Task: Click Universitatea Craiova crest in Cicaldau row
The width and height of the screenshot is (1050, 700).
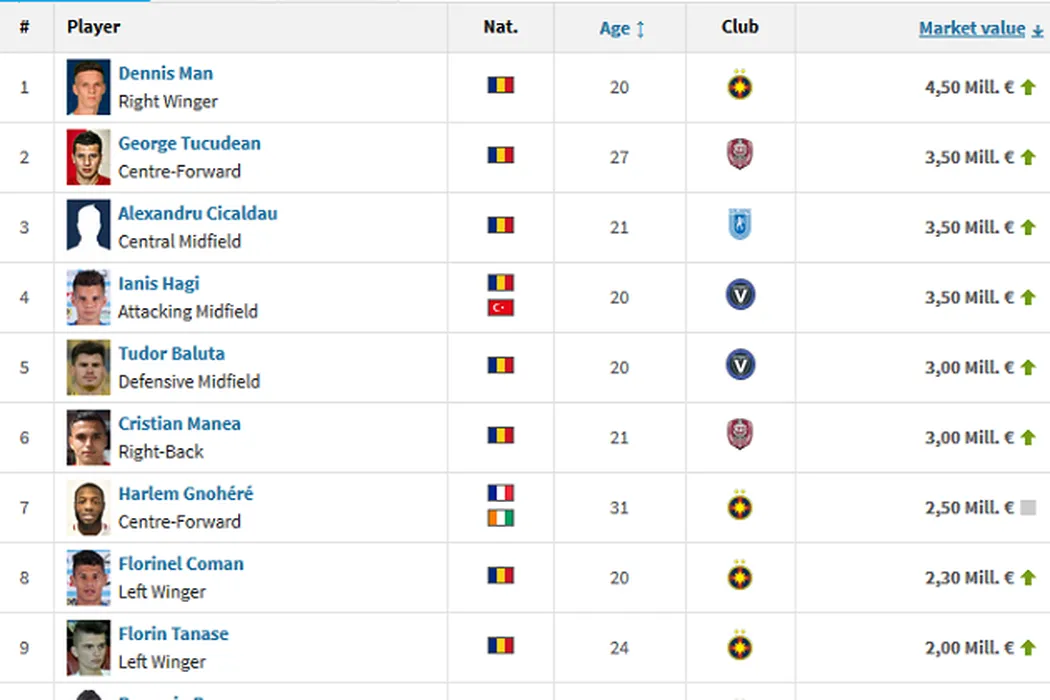Action: pos(740,226)
